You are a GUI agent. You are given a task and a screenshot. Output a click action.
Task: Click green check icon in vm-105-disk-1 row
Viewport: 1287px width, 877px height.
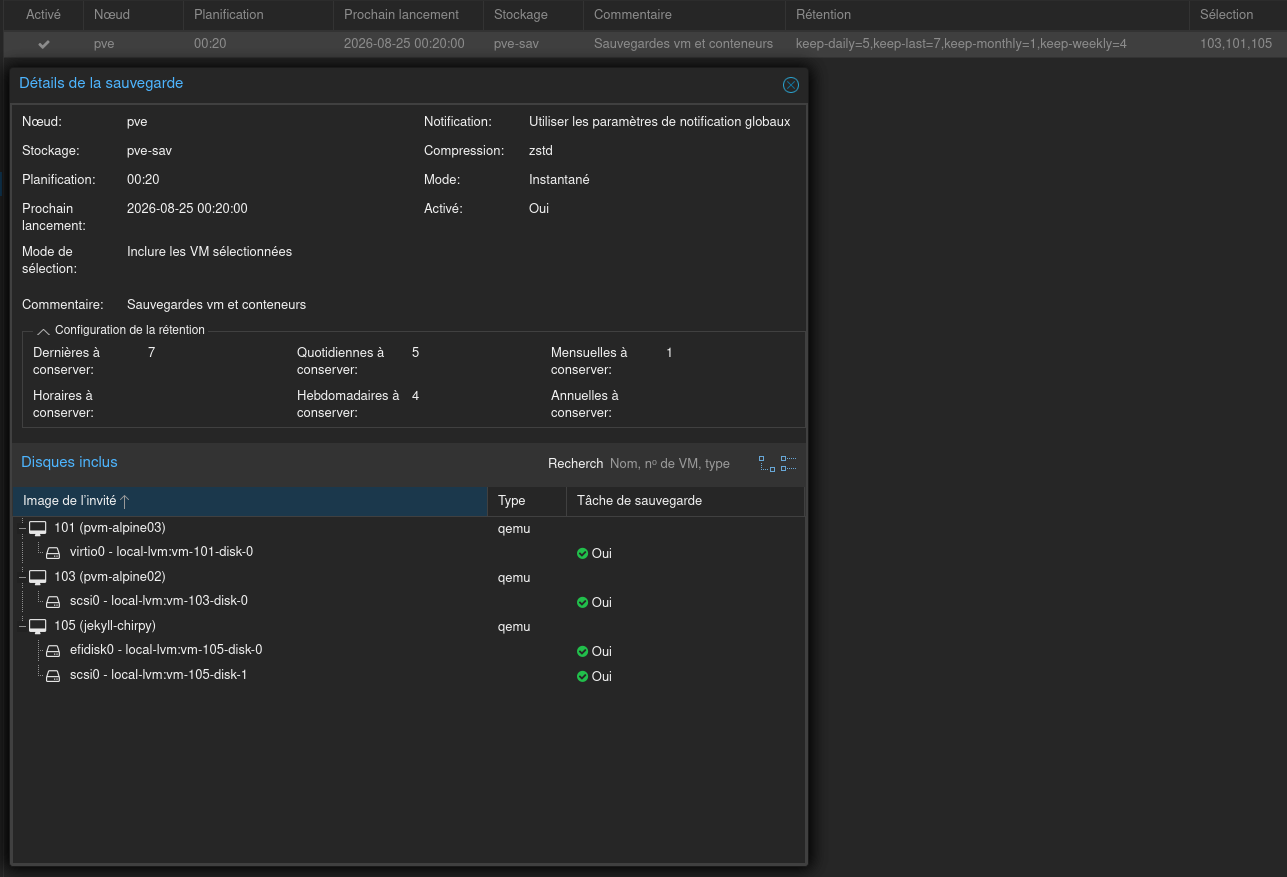coord(582,676)
